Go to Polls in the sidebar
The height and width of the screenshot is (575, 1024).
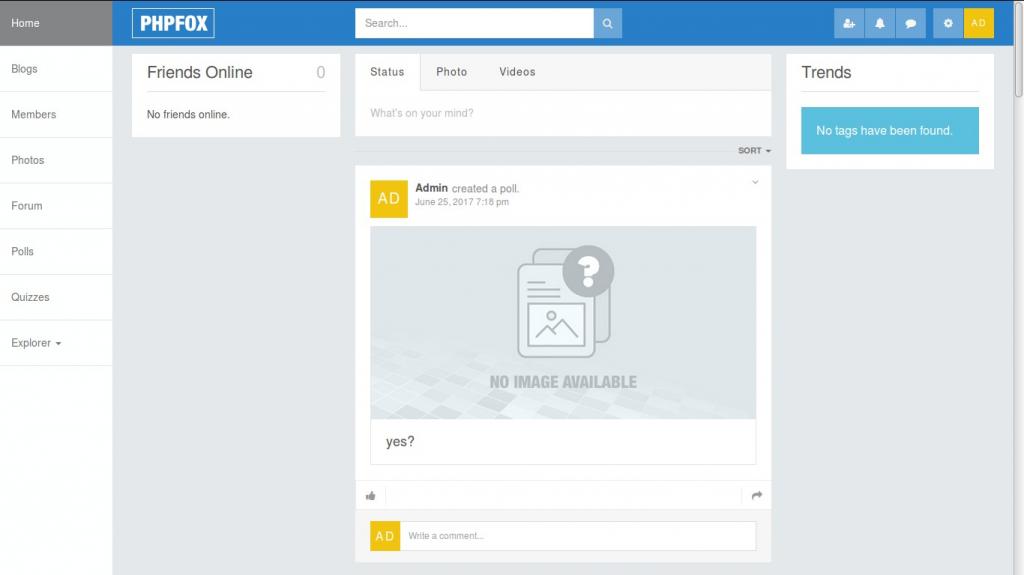click(22, 252)
